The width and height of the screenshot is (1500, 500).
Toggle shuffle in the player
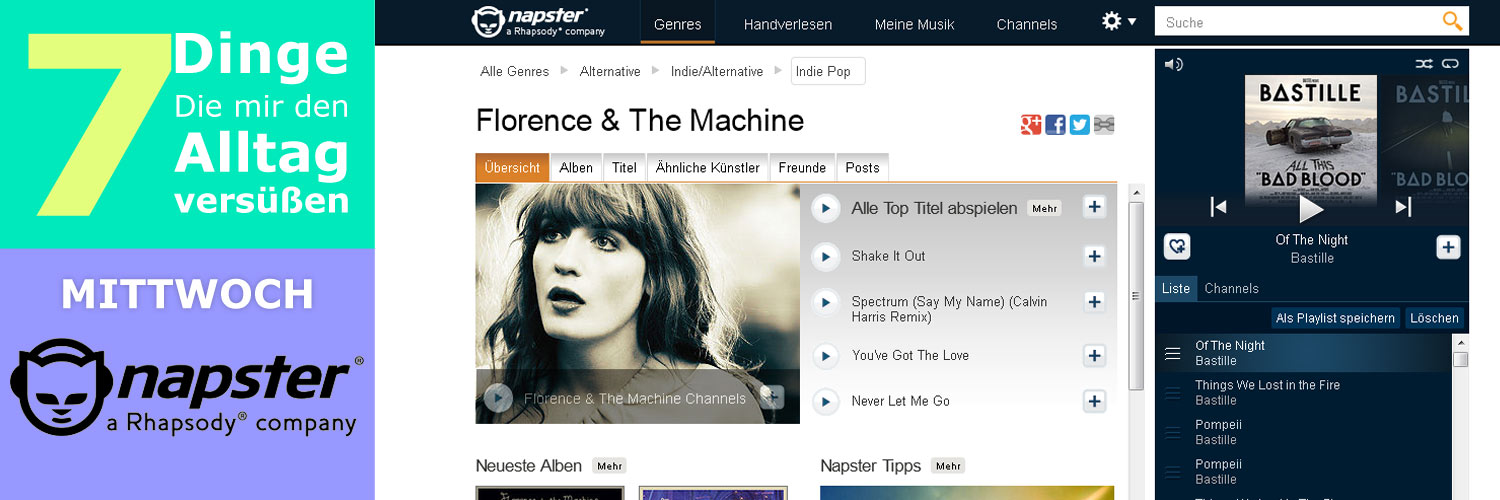tap(1424, 64)
